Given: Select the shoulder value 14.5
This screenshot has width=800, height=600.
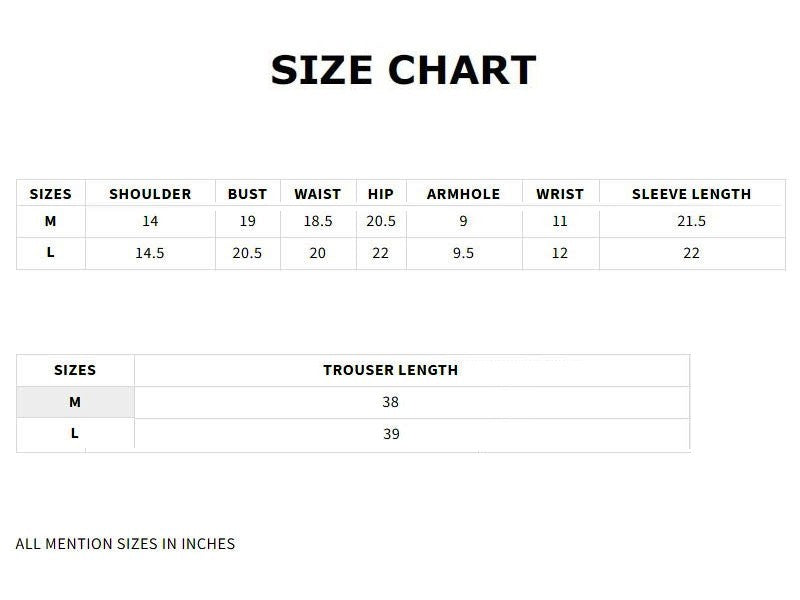Looking at the screenshot, I should point(149,253).
